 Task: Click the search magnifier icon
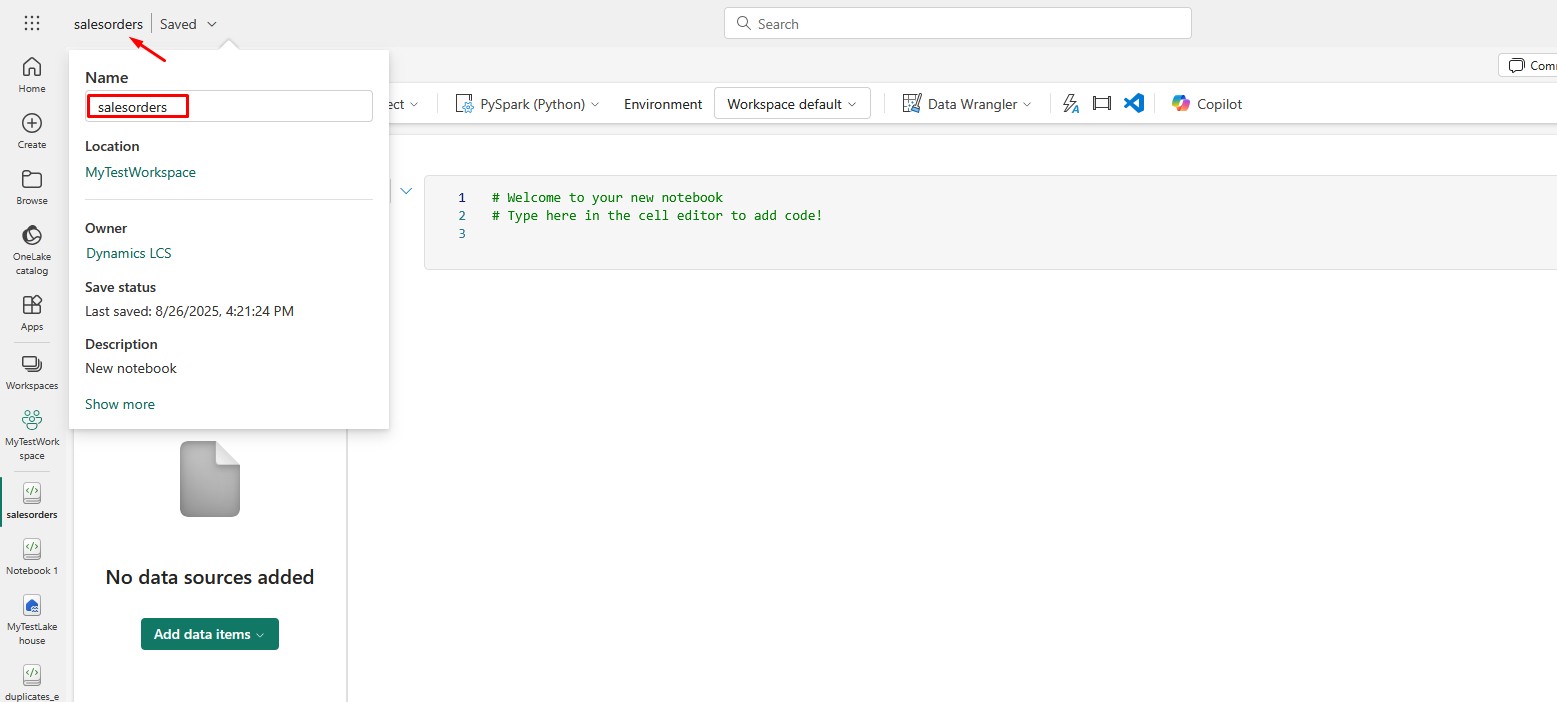(743, 23)
